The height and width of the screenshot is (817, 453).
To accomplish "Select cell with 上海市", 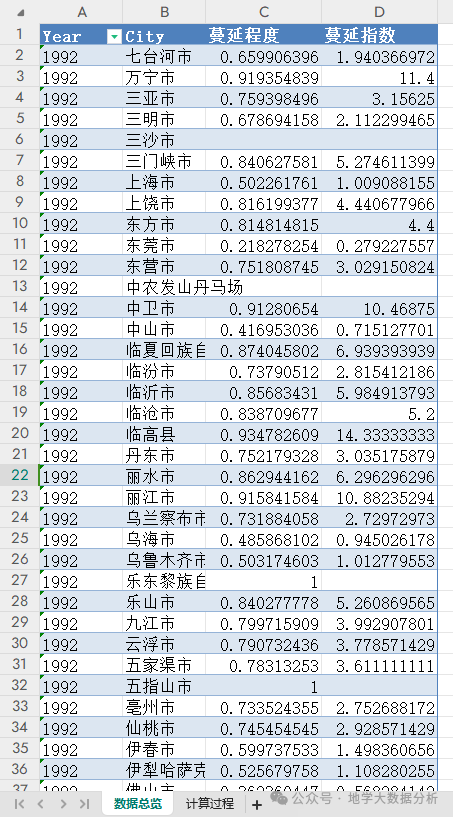I will [x=164, y=182].
